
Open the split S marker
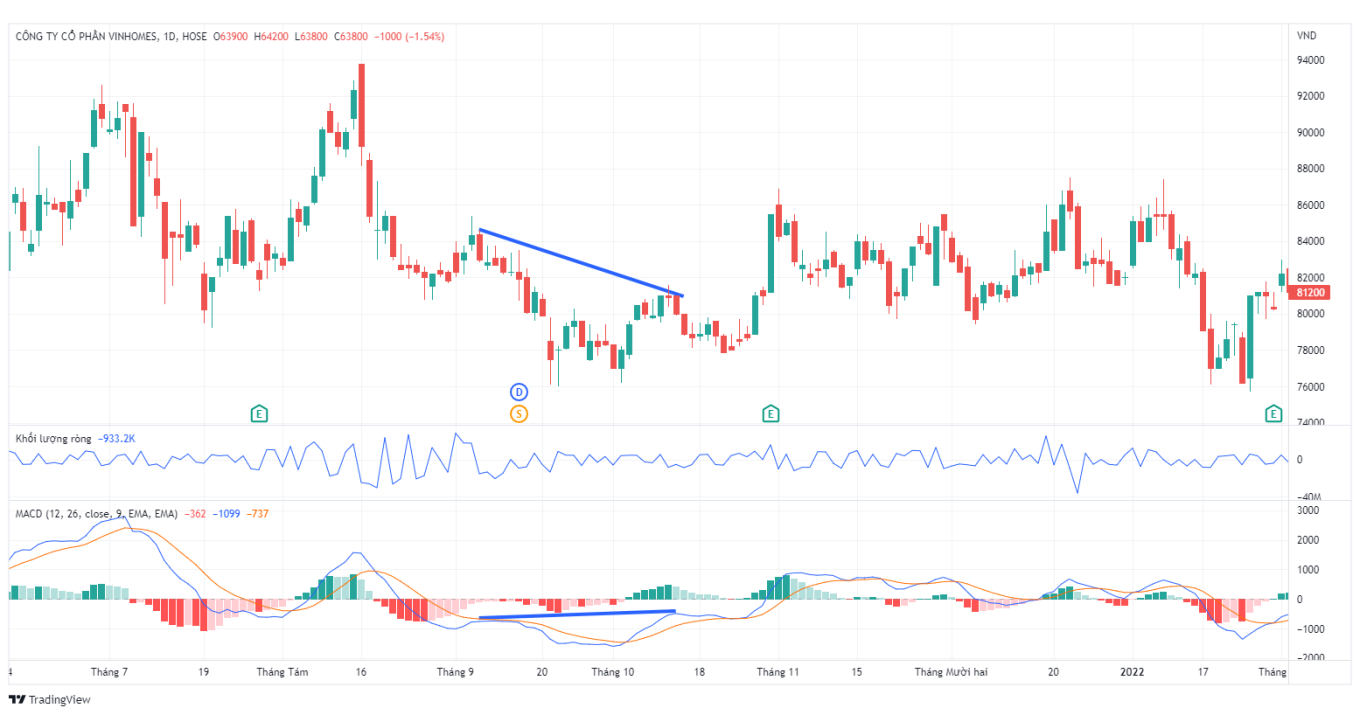tap(519, 413)
